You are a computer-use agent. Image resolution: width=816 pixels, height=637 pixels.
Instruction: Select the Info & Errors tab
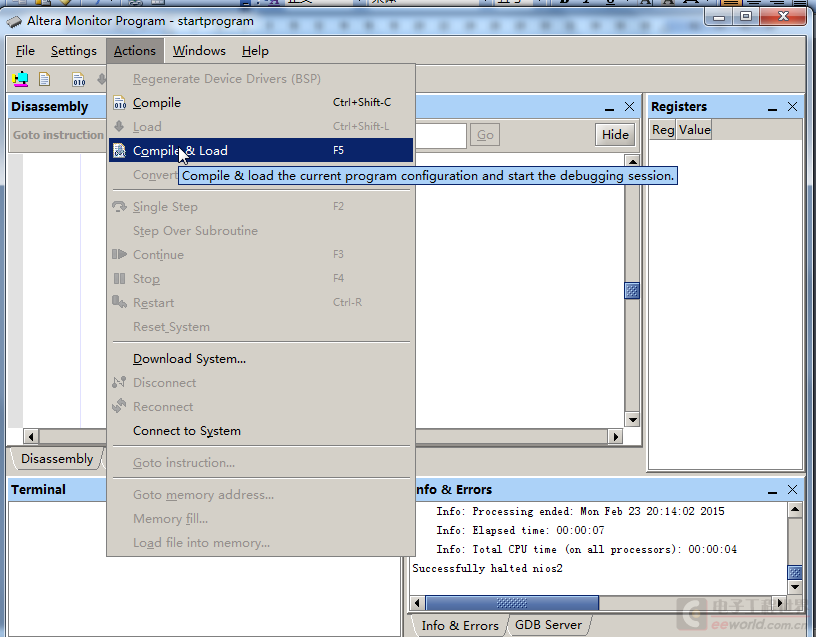click(x=459, y=625)
